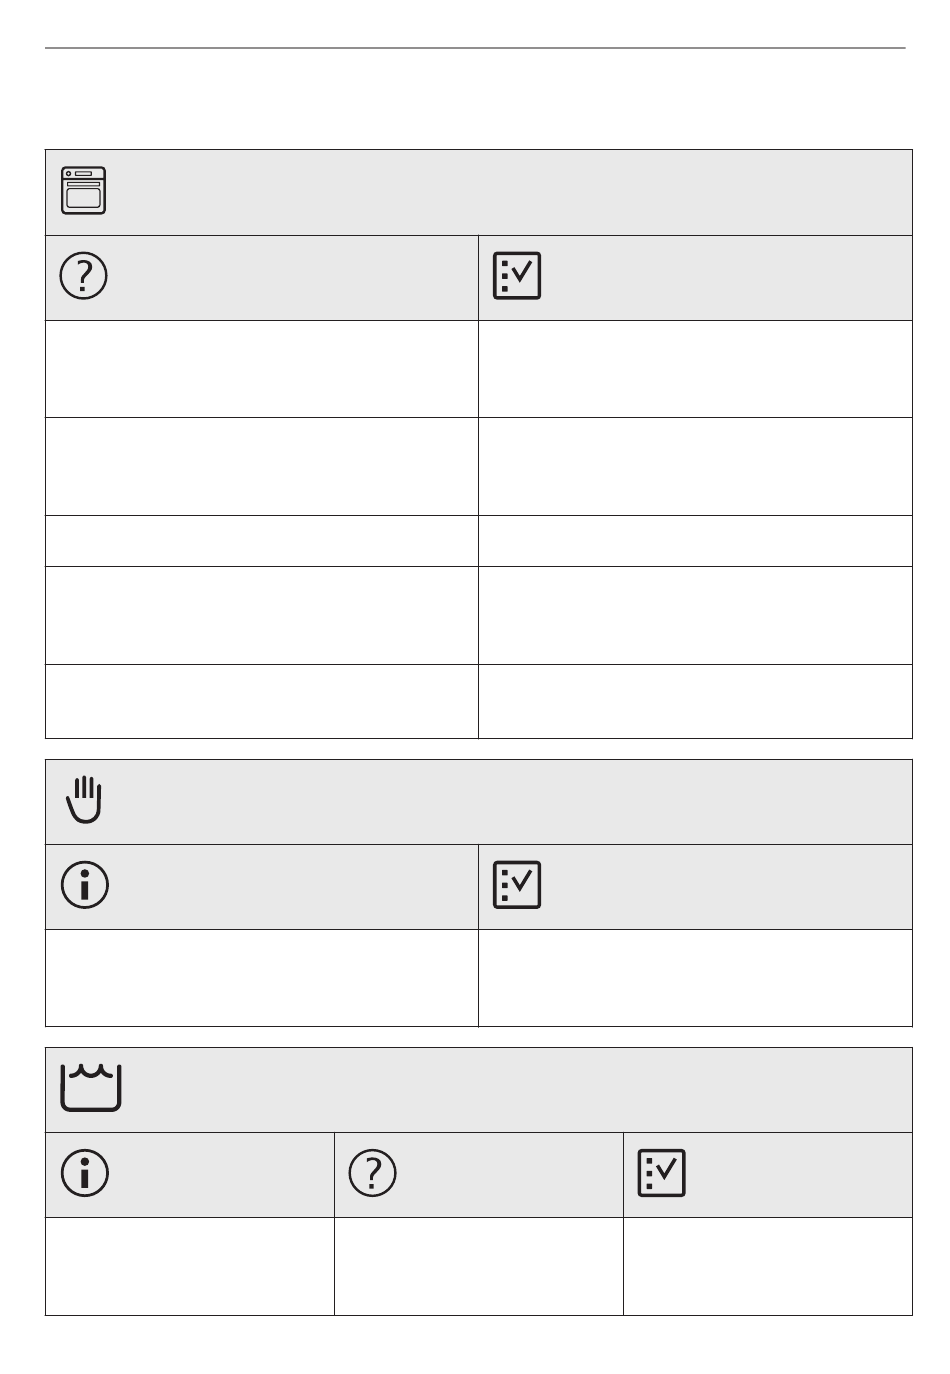Screen dimensions: 950x1374
Task: Click the oven appliance icon
Action: 84,191
